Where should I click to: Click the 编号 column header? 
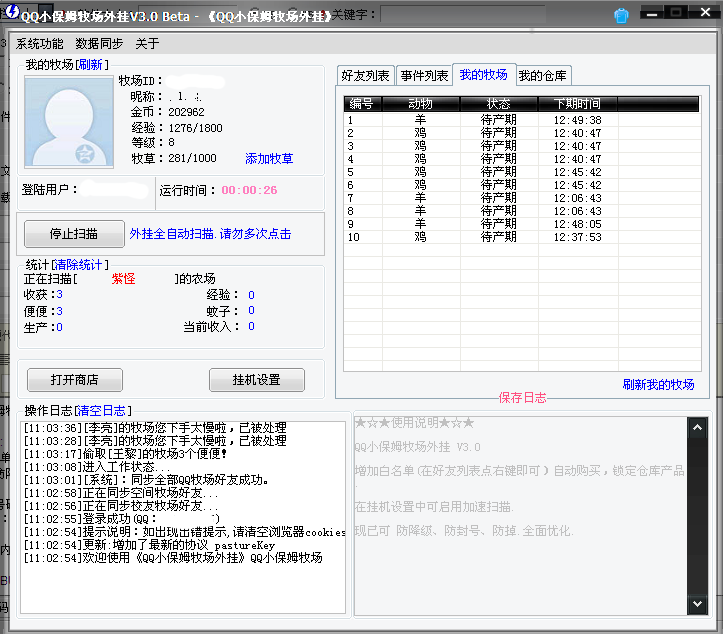tap(363, 104)
